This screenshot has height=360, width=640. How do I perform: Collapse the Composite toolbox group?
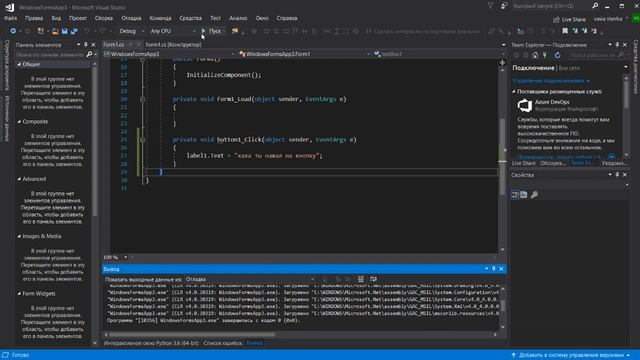[19, 122]
